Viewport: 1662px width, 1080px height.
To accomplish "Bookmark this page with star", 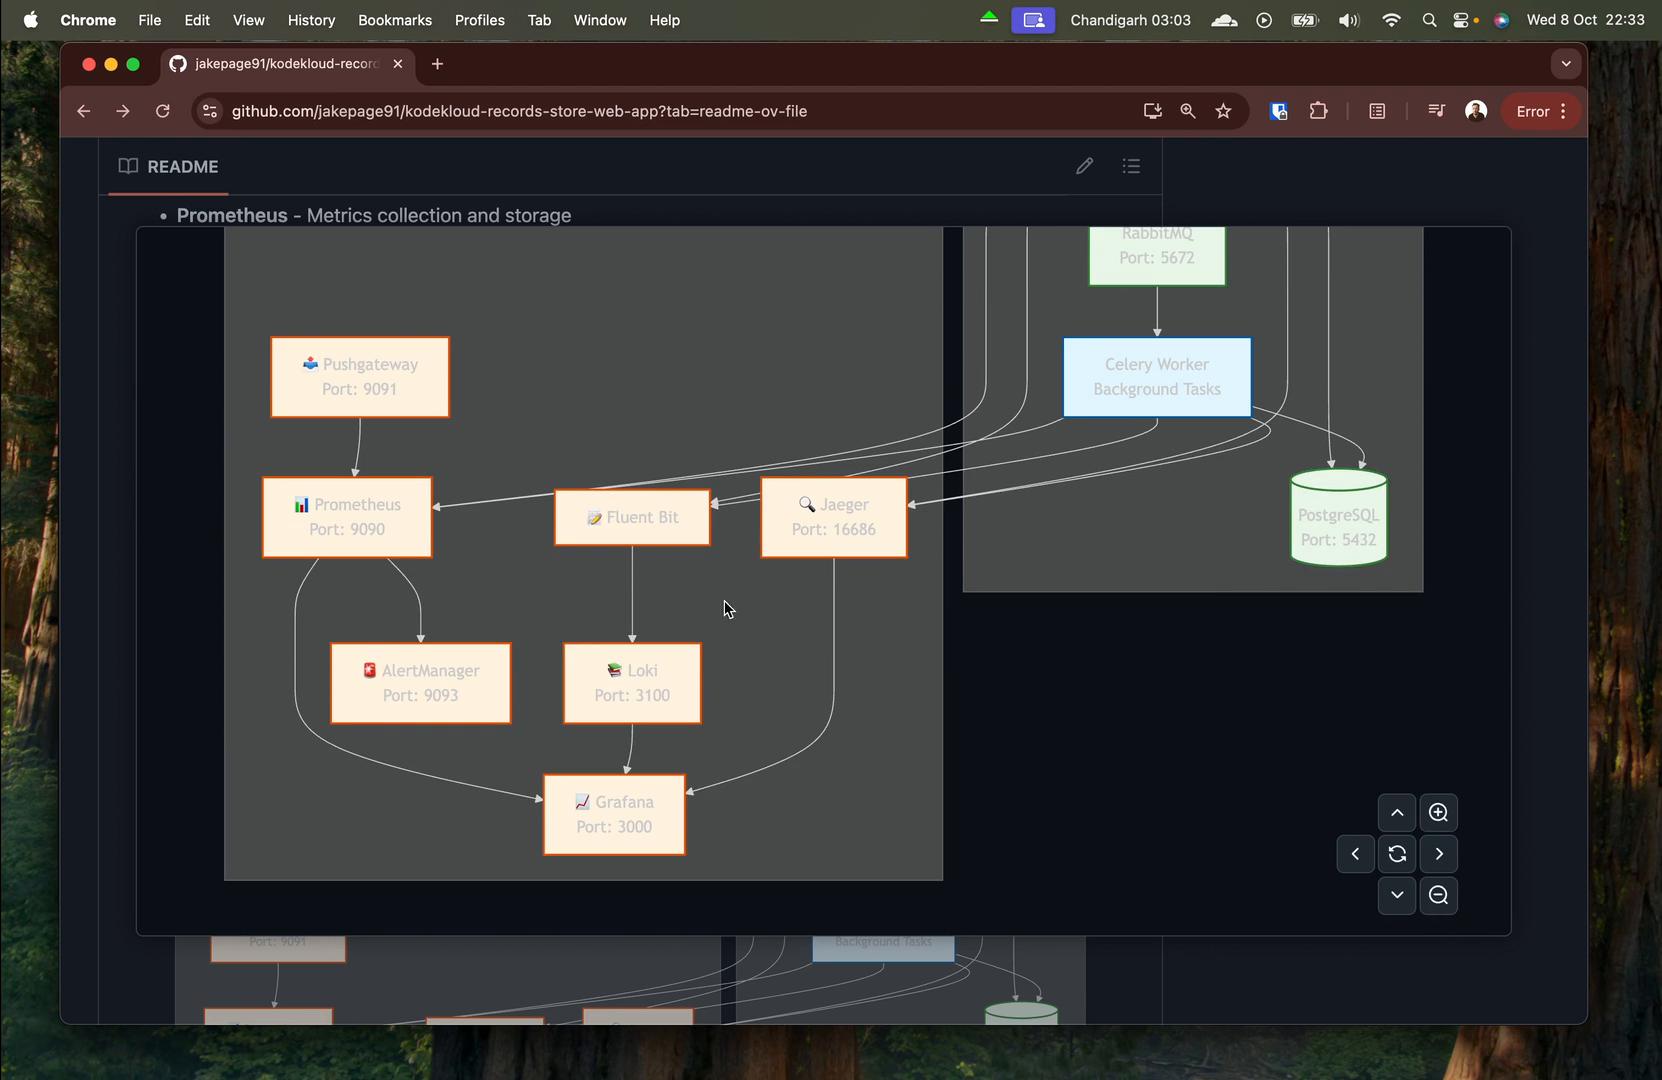I will point(1223,111).
